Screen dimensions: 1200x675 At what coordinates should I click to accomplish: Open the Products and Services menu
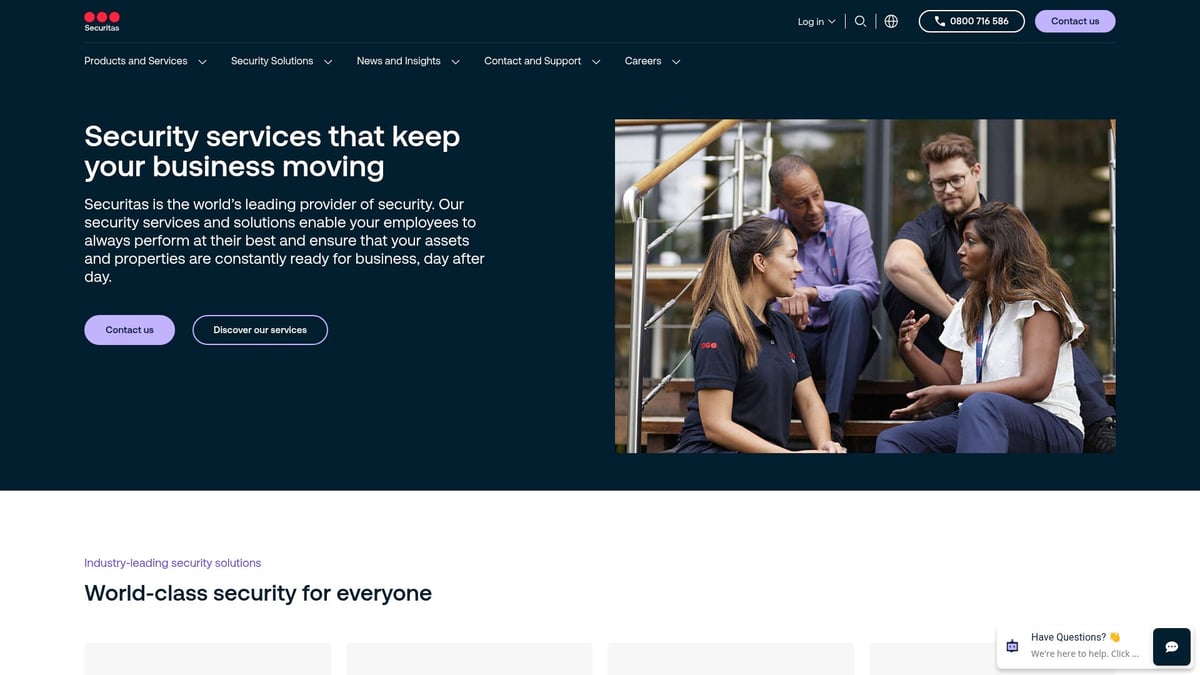[x=136, y=61]
